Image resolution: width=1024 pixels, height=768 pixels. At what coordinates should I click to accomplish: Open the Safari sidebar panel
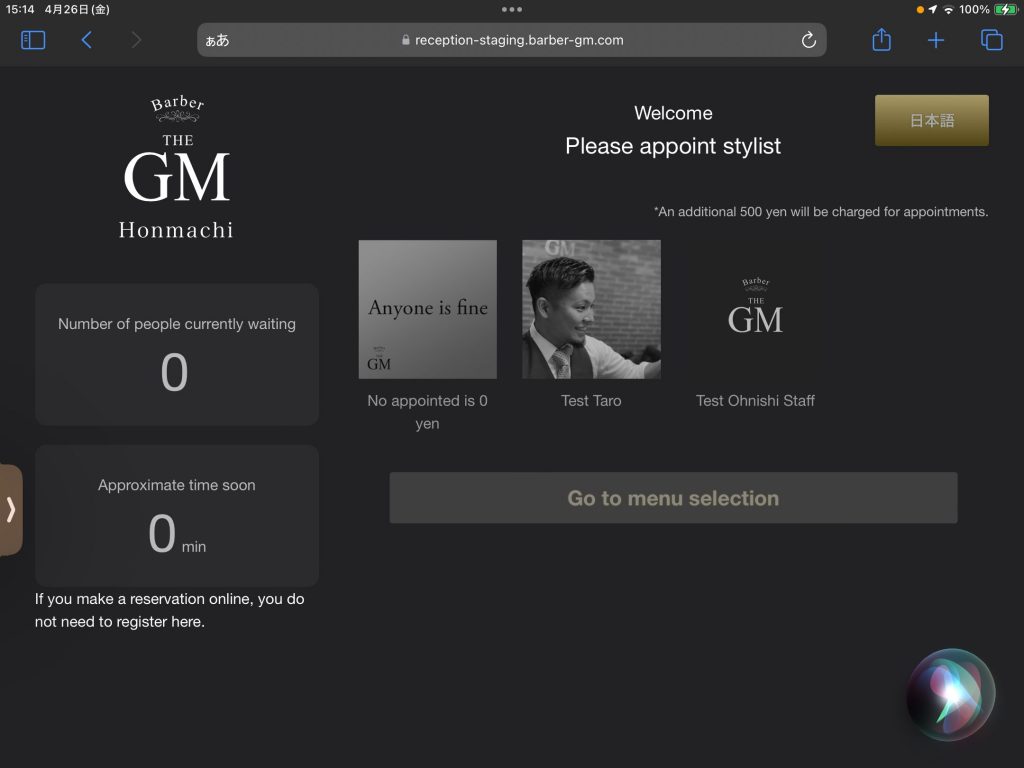pos(33,40)
